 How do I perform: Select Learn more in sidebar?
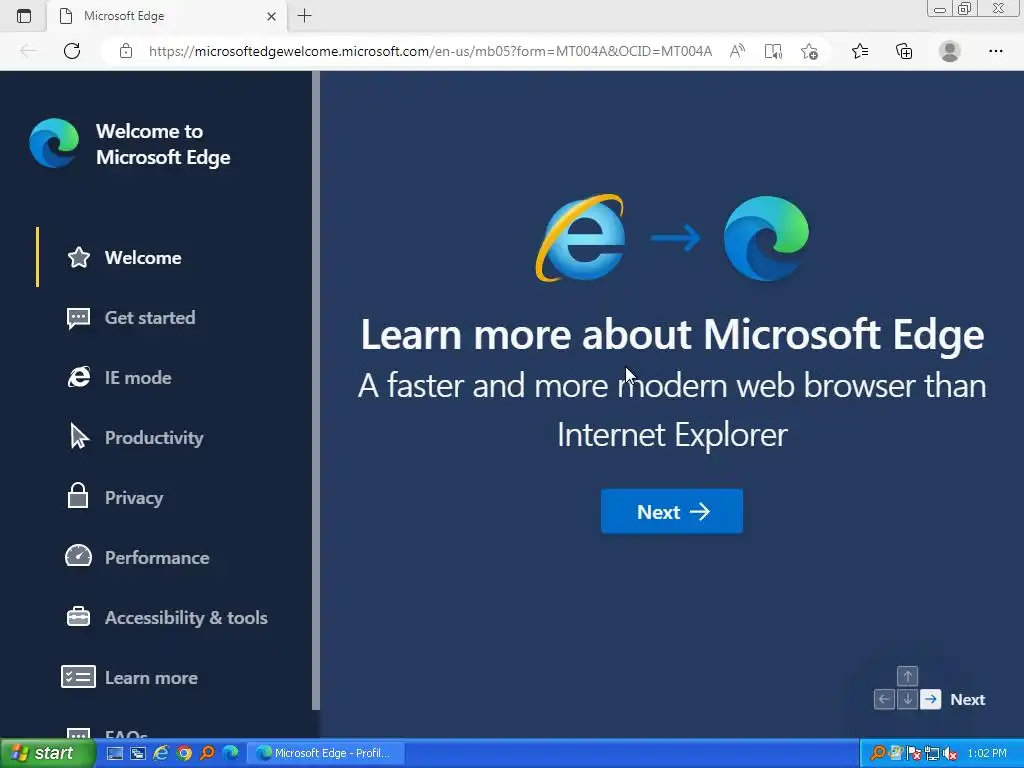point(151,679)
